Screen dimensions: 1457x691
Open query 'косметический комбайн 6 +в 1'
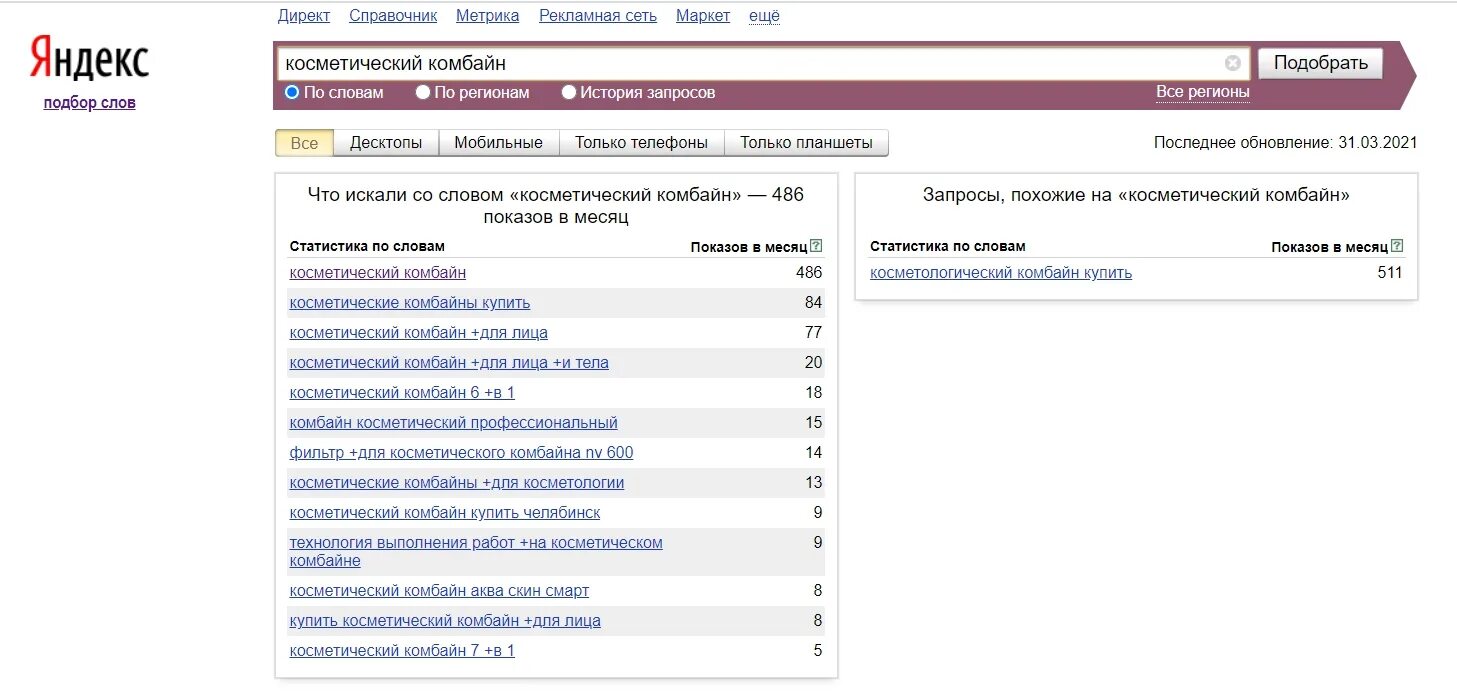pyautogui.click(x=402, y=393)
